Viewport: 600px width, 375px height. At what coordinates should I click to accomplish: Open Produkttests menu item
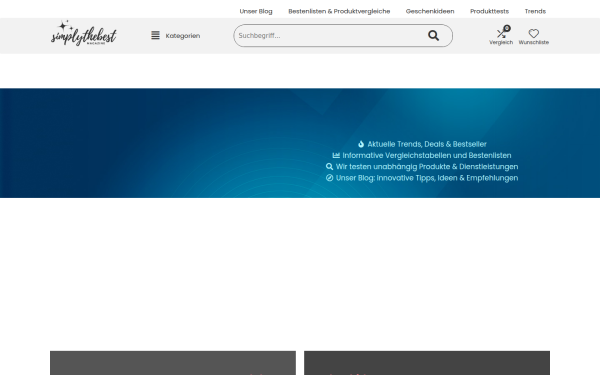[x=489, y=11]
